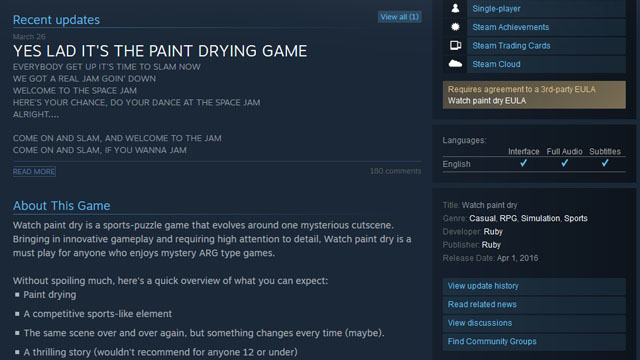Screen dimensions: 640x360
Task: Click the Title: Watch paint dry text
Action: (x=480, y=205)
